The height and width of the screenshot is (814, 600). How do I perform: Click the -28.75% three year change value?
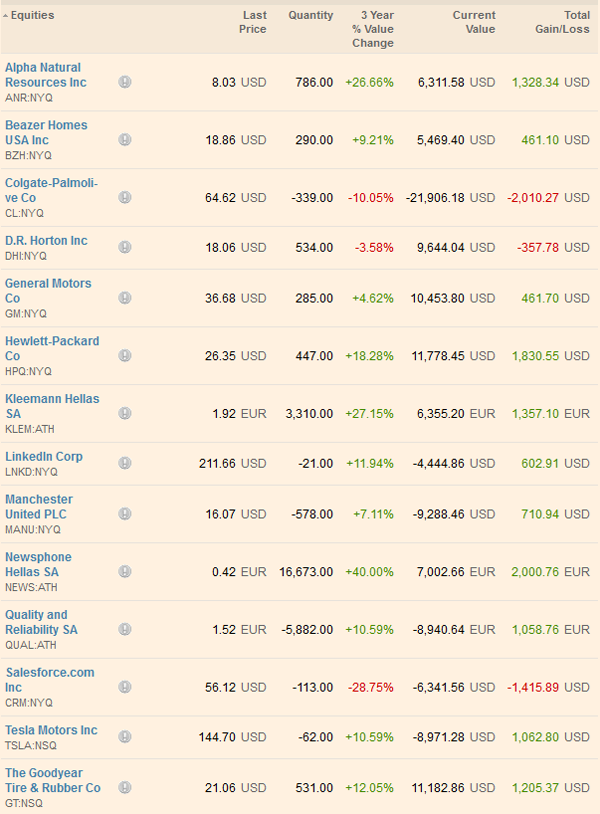371,687
